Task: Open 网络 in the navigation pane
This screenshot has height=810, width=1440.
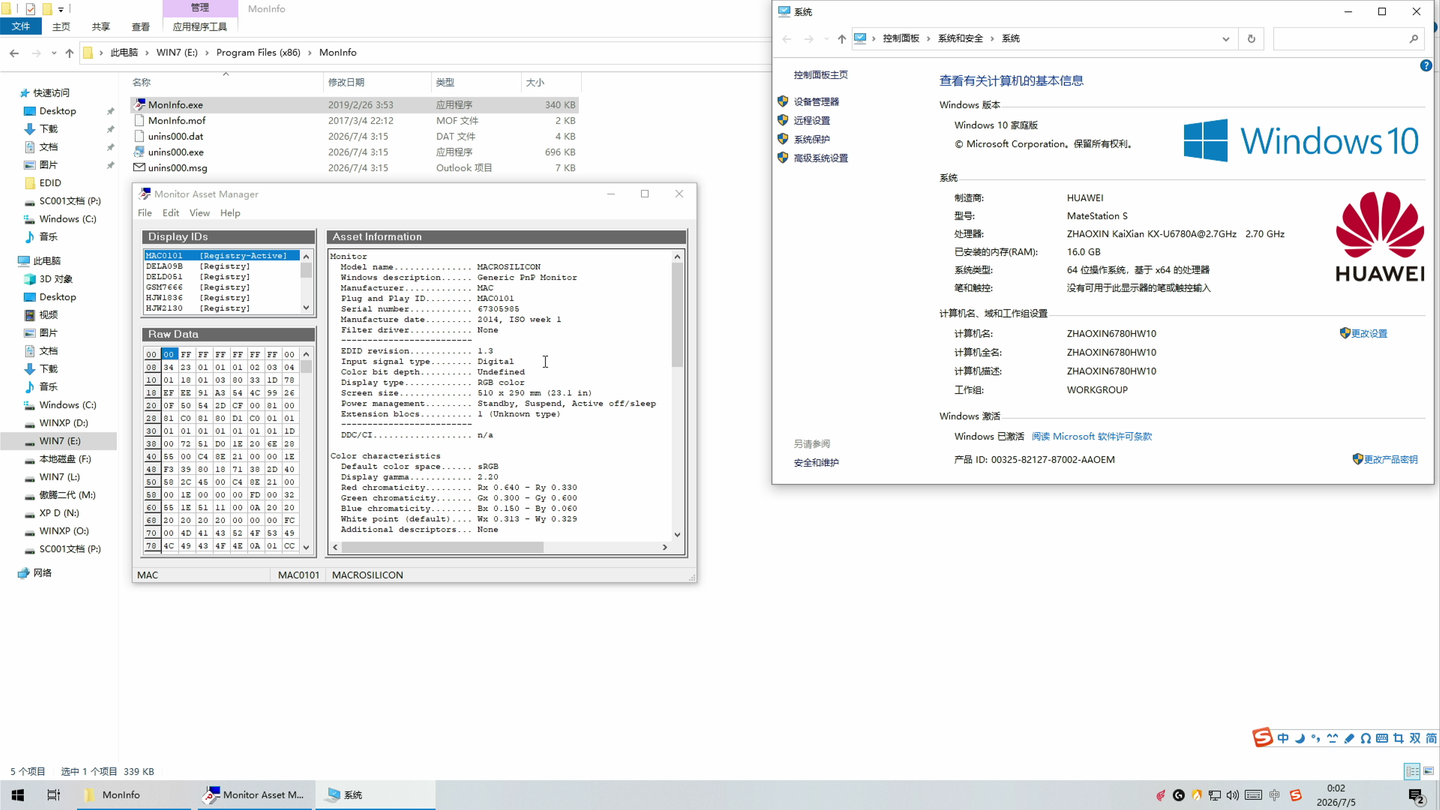Action: pos(42,573)
